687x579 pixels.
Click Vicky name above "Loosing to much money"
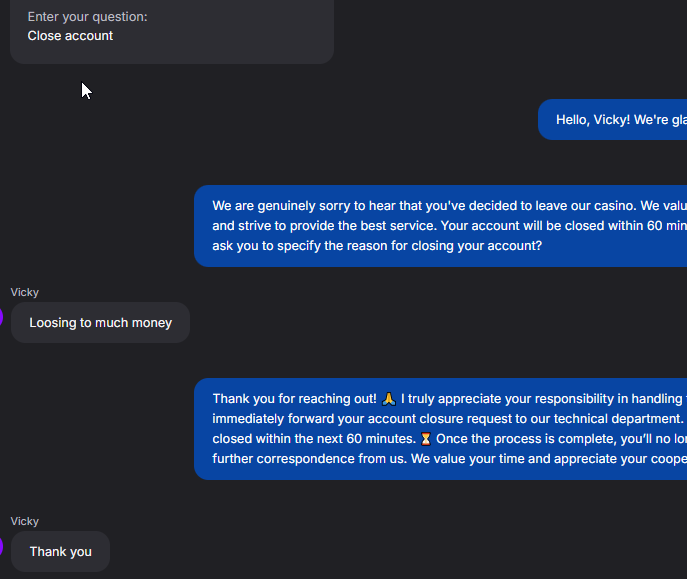point(25,292)
